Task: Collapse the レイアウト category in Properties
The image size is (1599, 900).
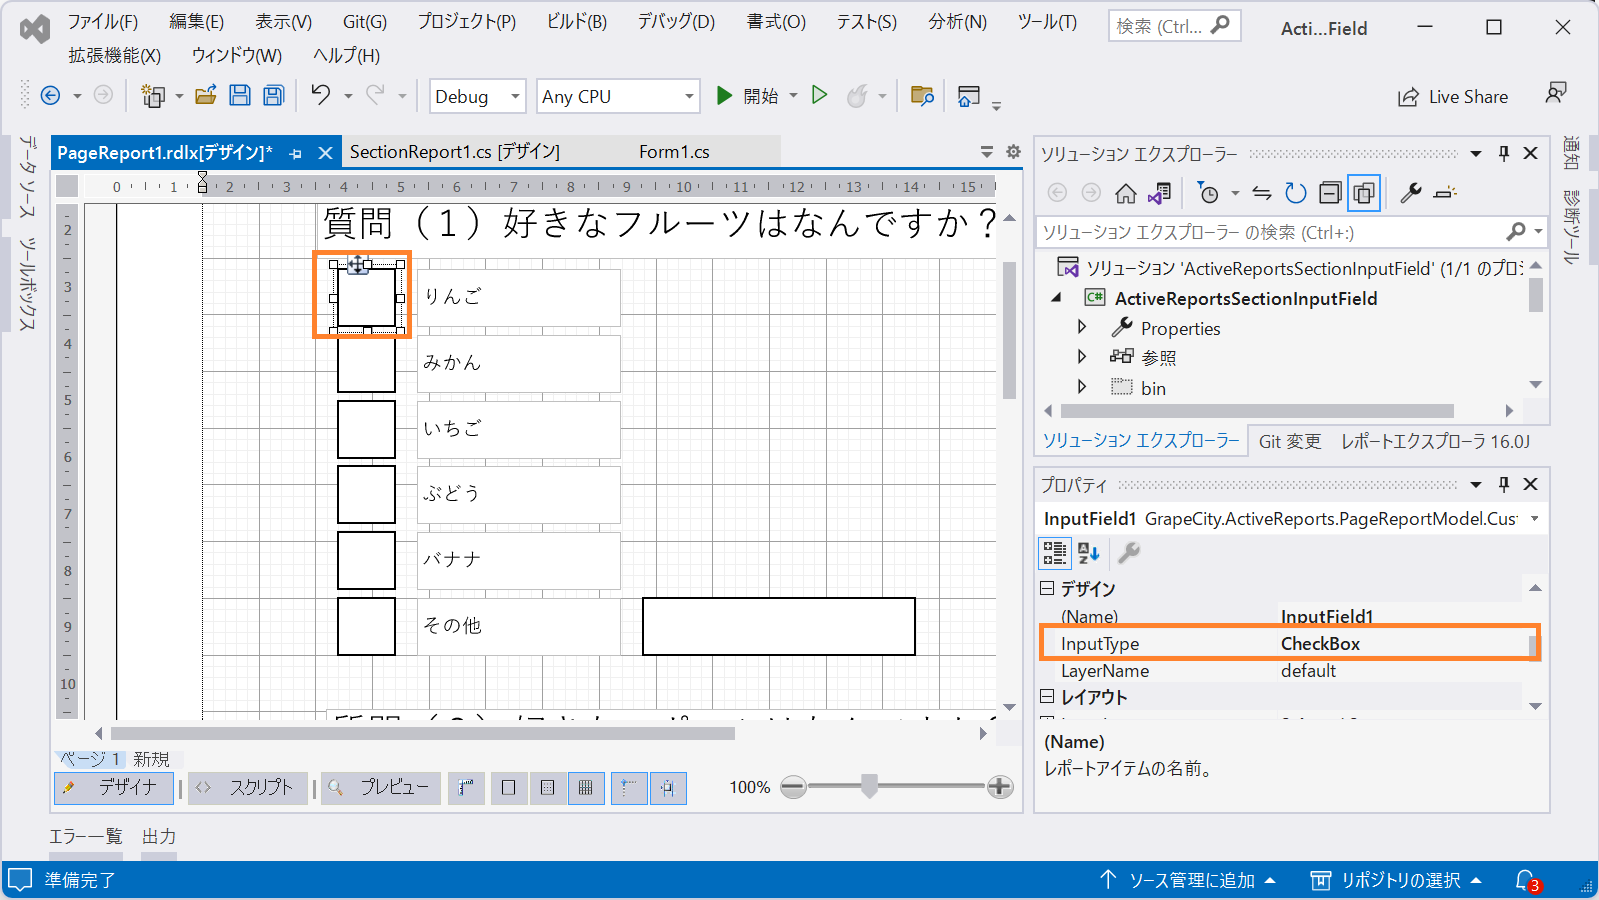Action: 1047,696
